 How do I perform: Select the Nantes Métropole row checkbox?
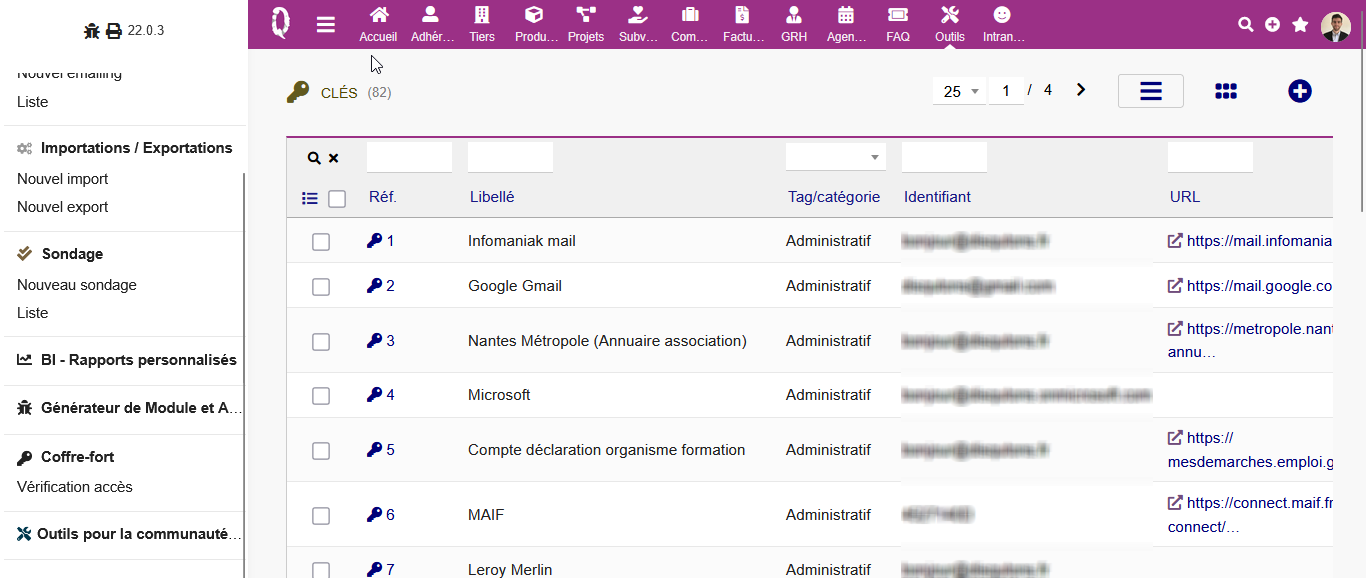[321, 342]
